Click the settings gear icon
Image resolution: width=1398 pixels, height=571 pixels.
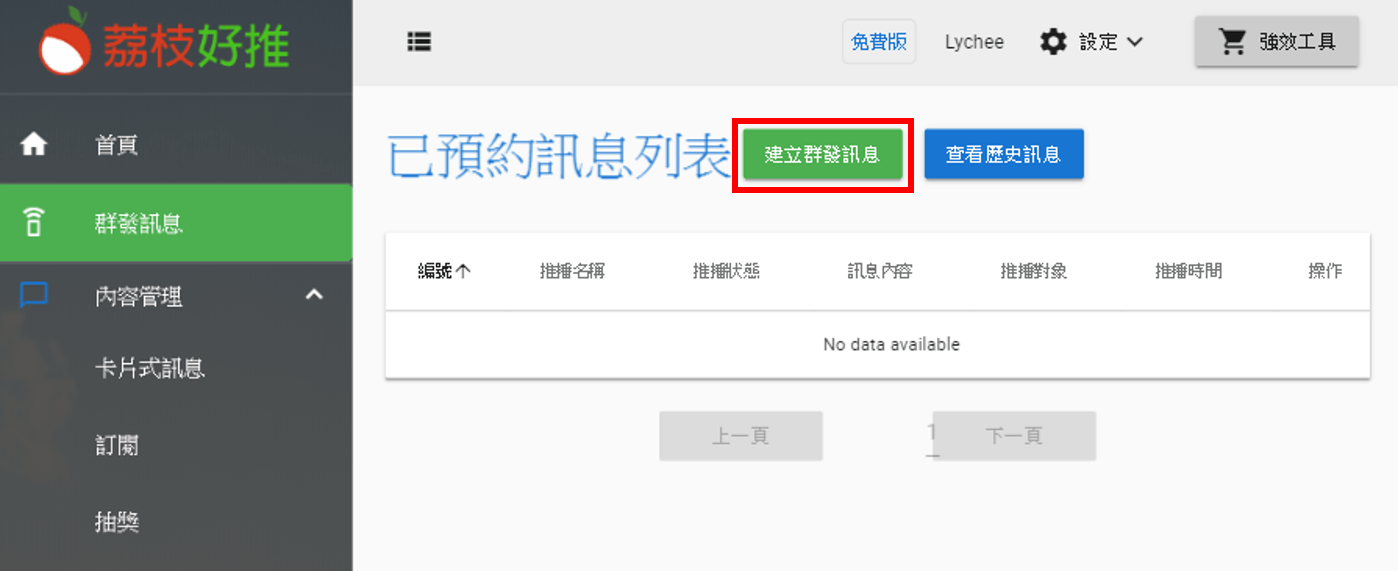click(x=1053, y=42)
